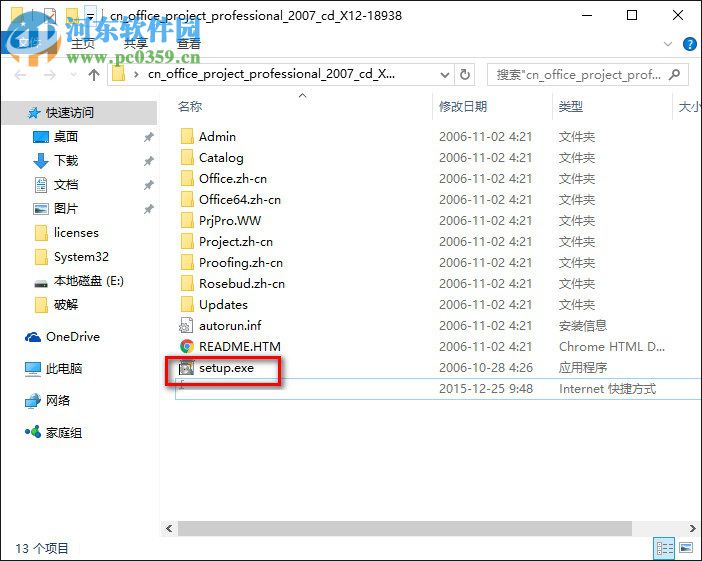Select the Project.zh-cn folder icon
702x561 pixels.
pos(187,242)
